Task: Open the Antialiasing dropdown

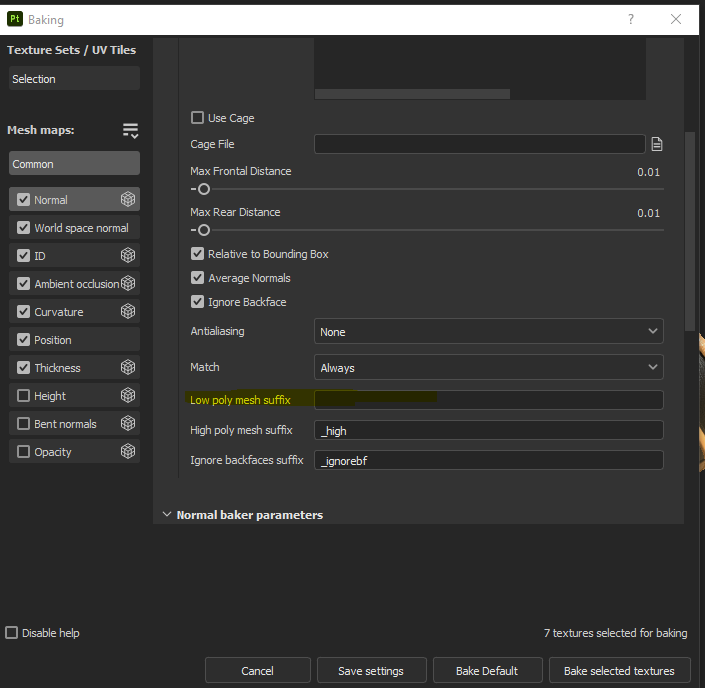Action: [x=488, y=331]
